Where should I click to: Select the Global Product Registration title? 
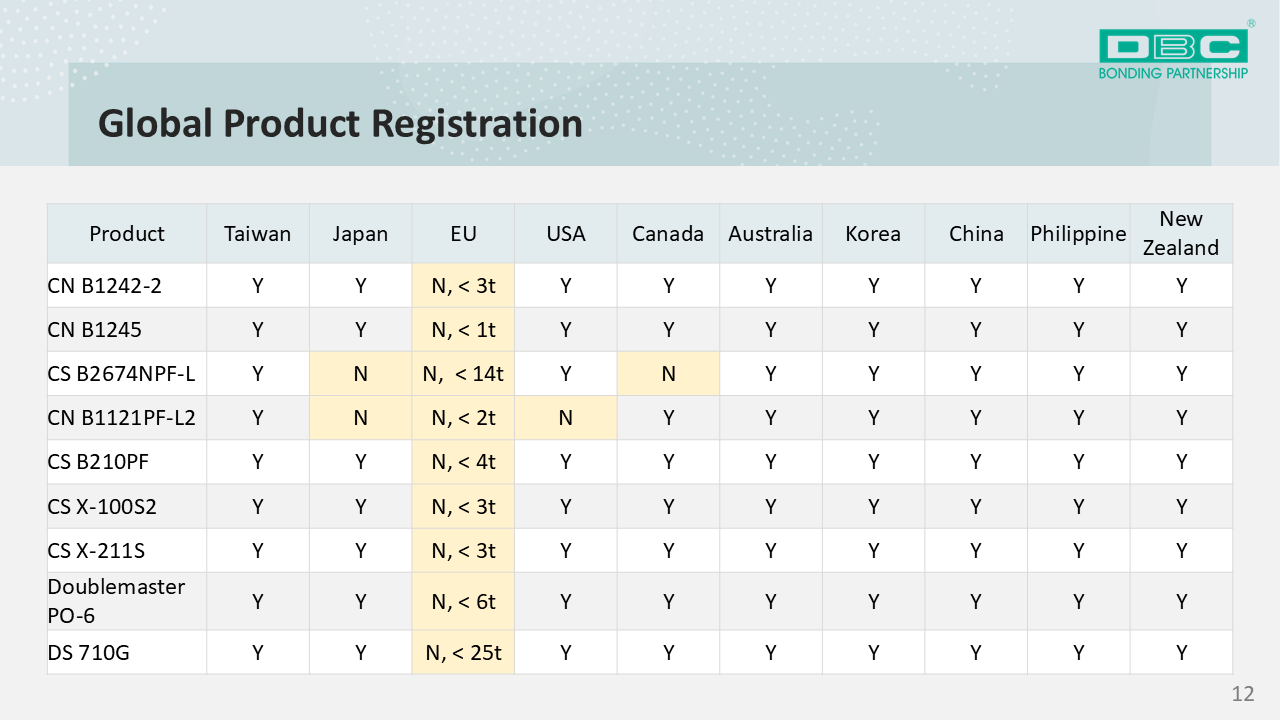tap(340, 123)
